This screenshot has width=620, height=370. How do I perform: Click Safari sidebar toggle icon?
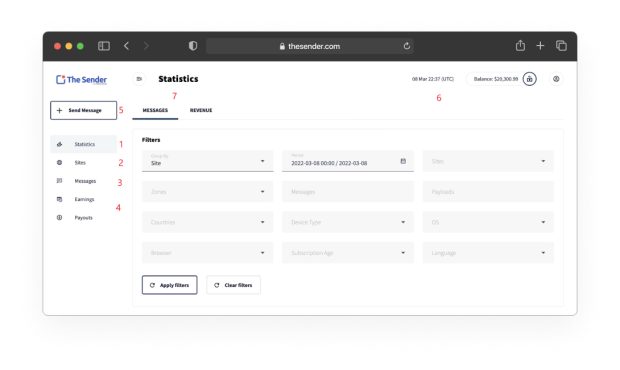(x=104, y=46)
